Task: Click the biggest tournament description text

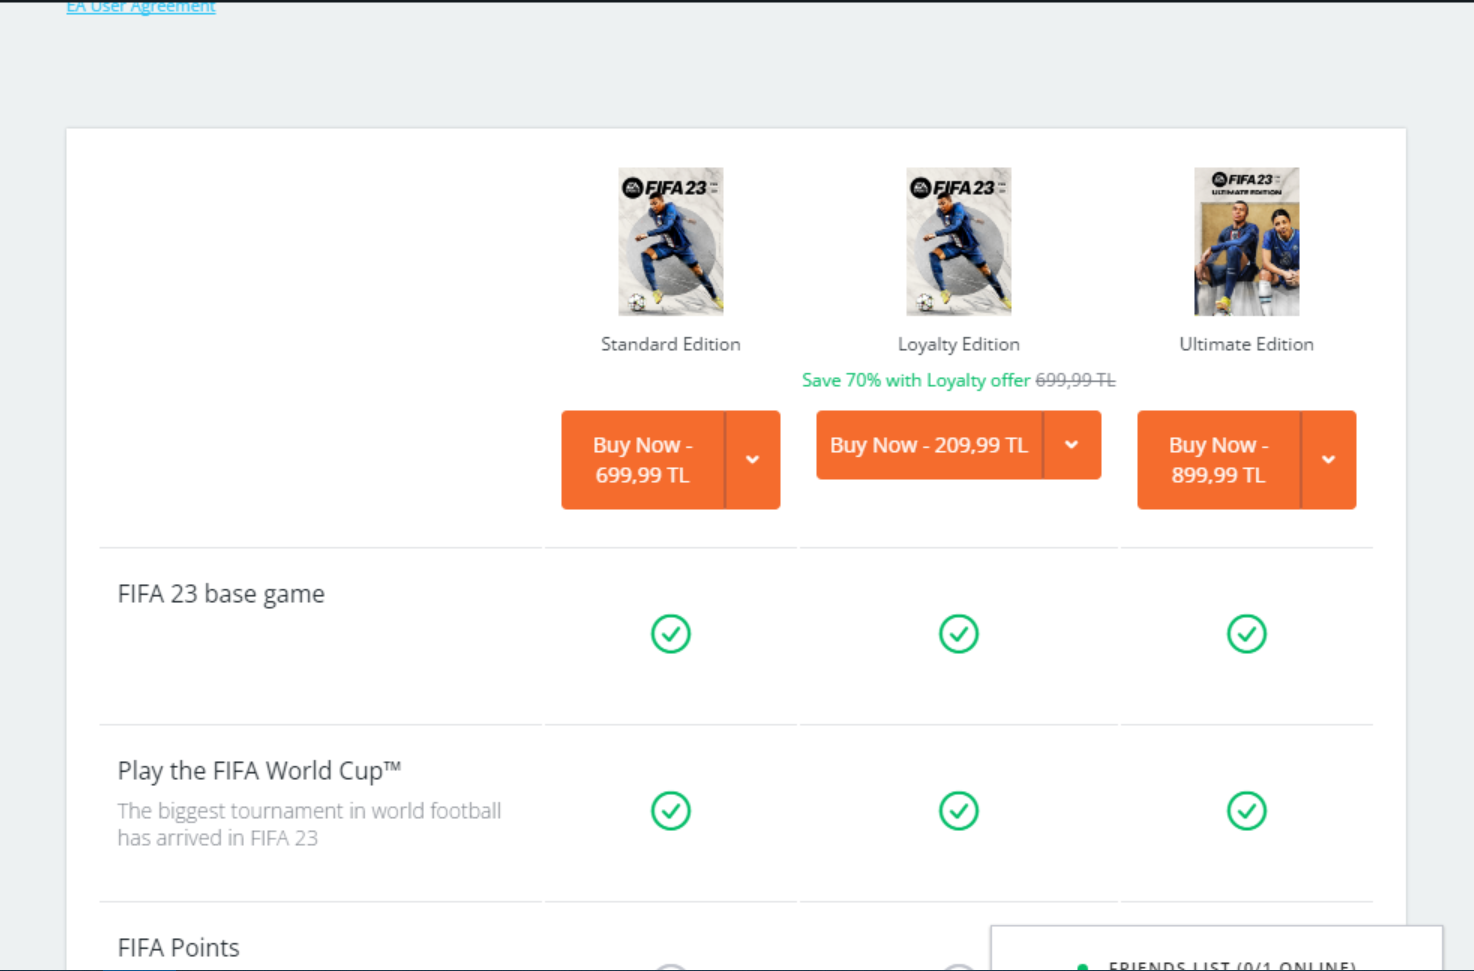Action: click(x=309, y=824)
